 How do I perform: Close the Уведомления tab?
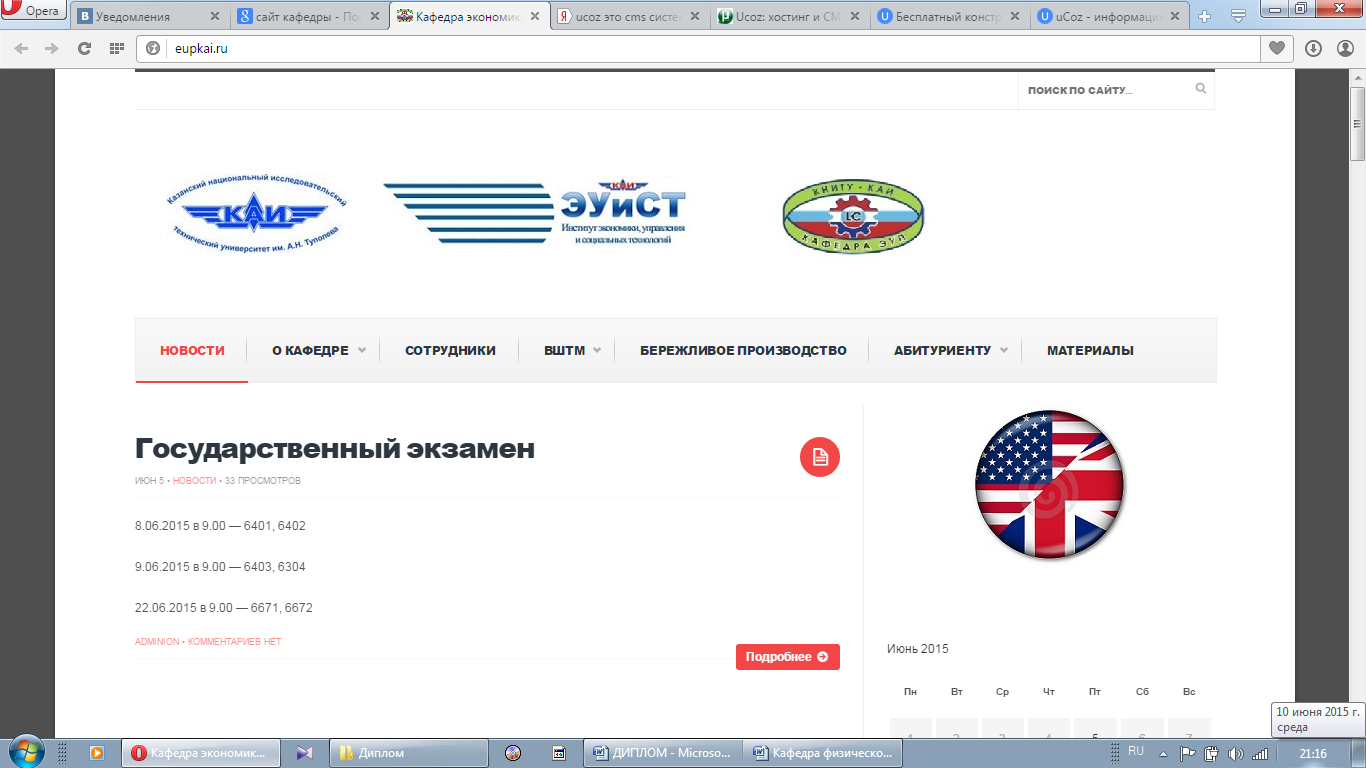(x=214, y=17)
